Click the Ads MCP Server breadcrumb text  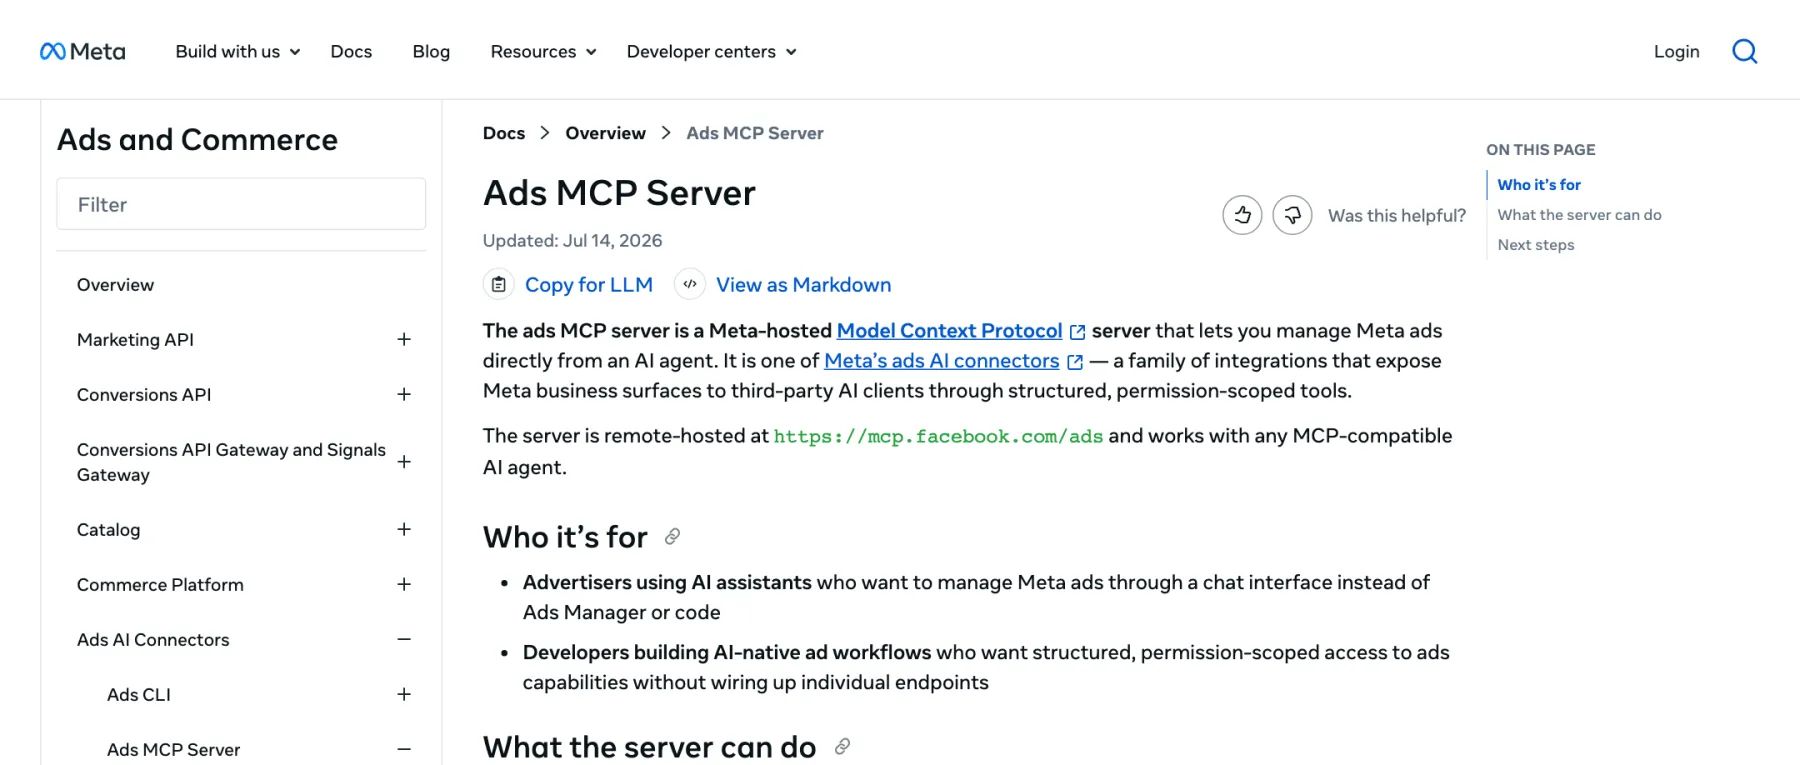tap(755, 133)
